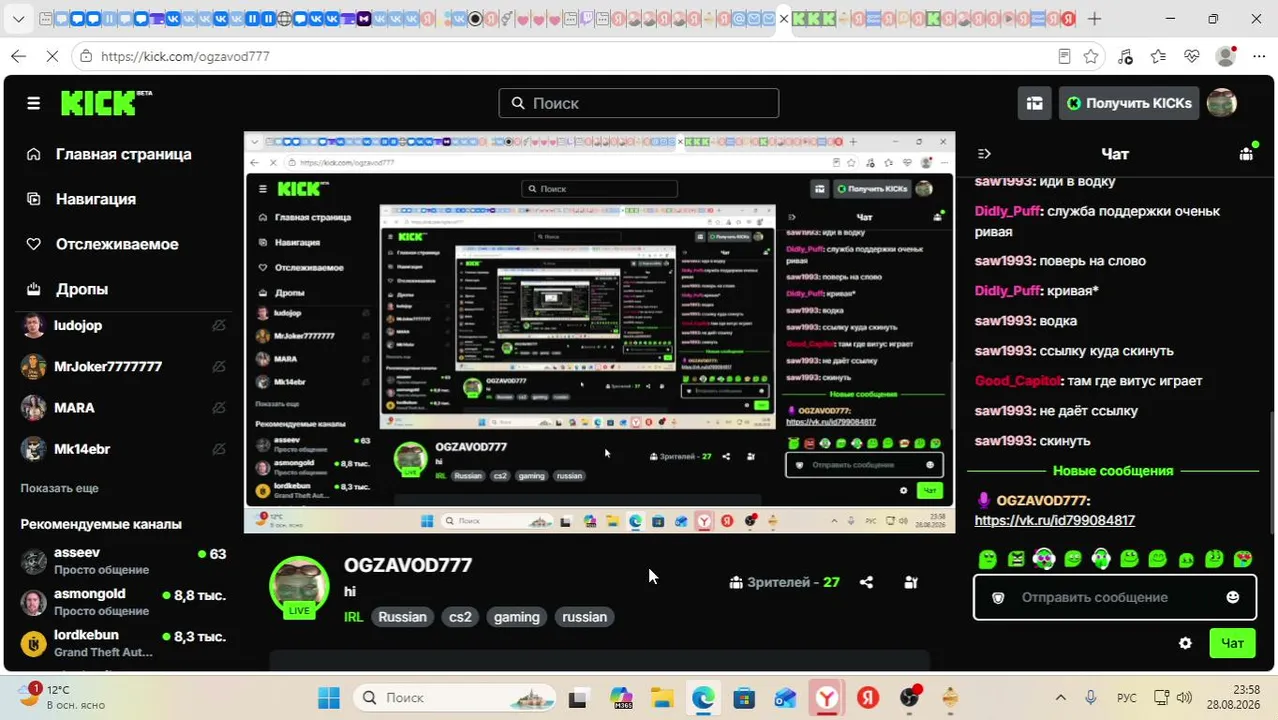The height and width of the screenshot is (720, 1278).
Task: Toggle notifications icon for MrJoker7777777
Action: click(219, 367)
